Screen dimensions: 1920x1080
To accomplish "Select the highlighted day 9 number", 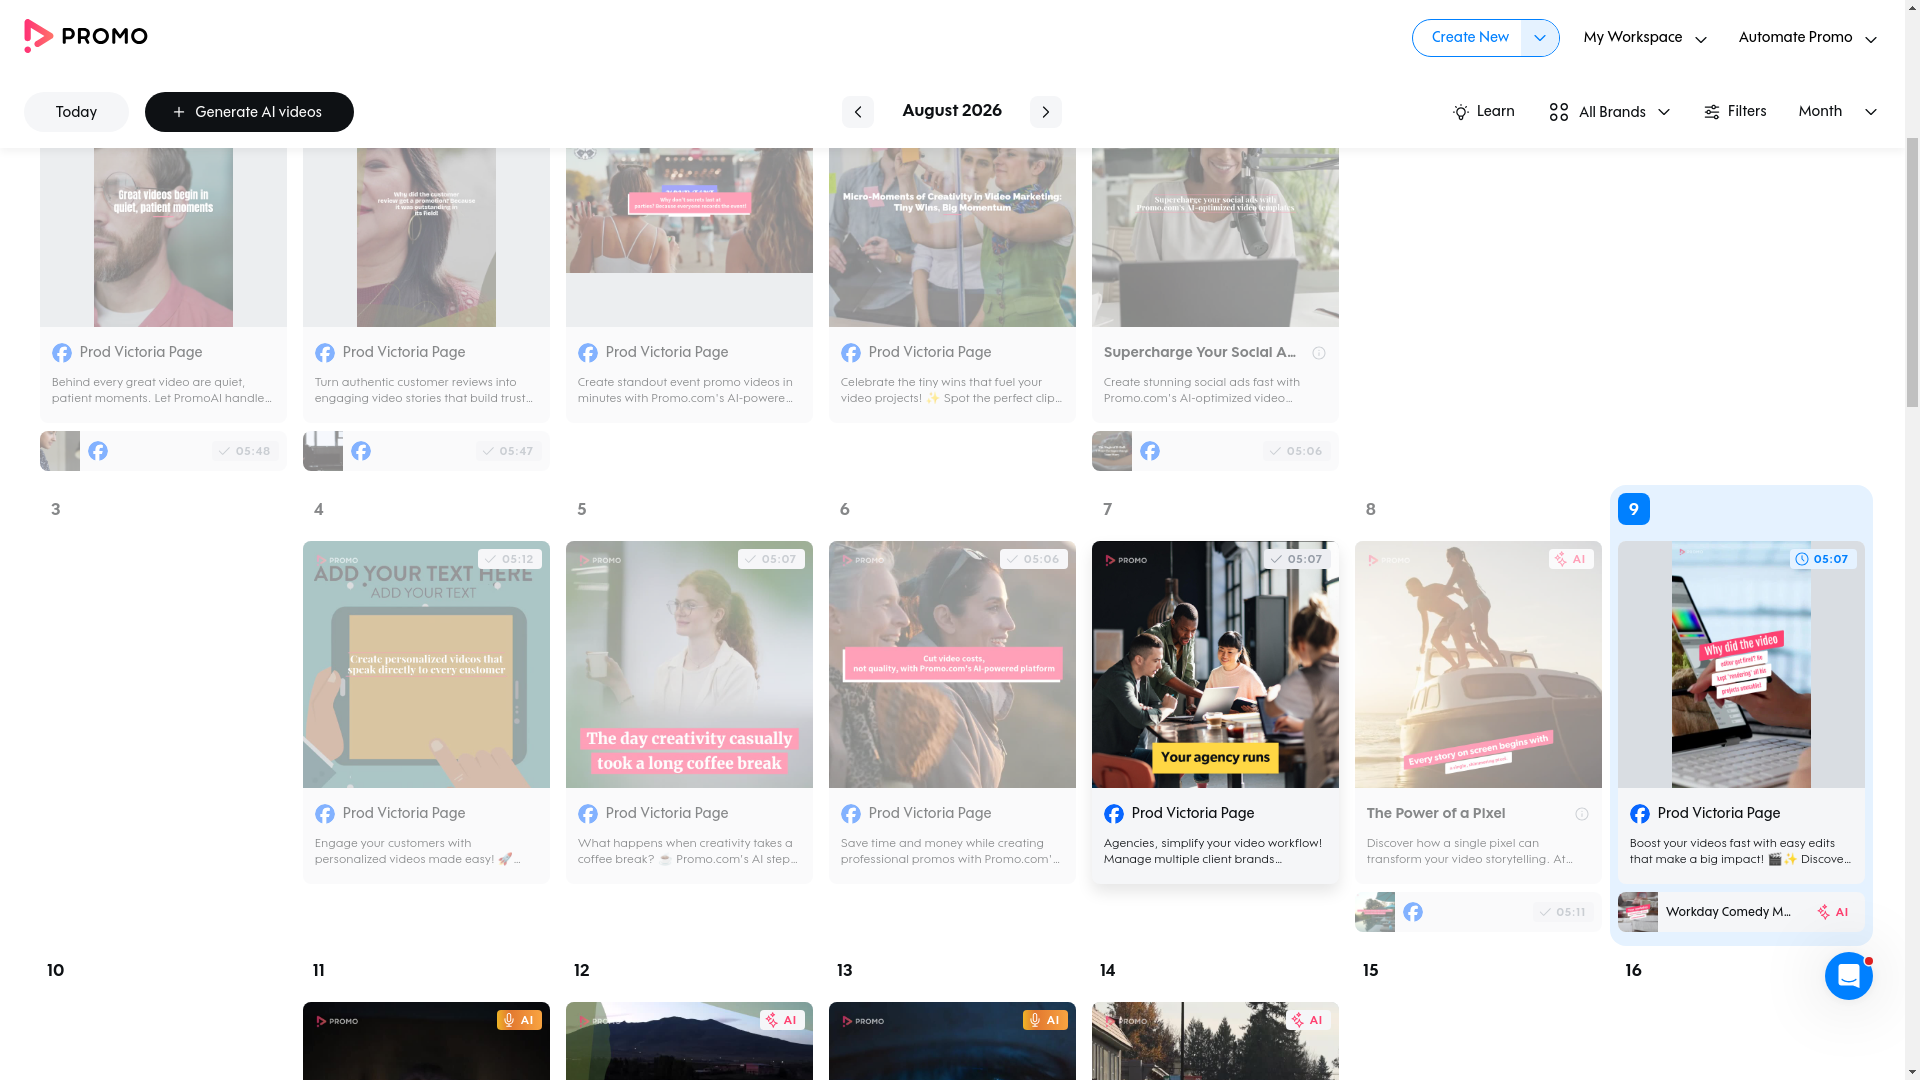I will [1634, 509].
